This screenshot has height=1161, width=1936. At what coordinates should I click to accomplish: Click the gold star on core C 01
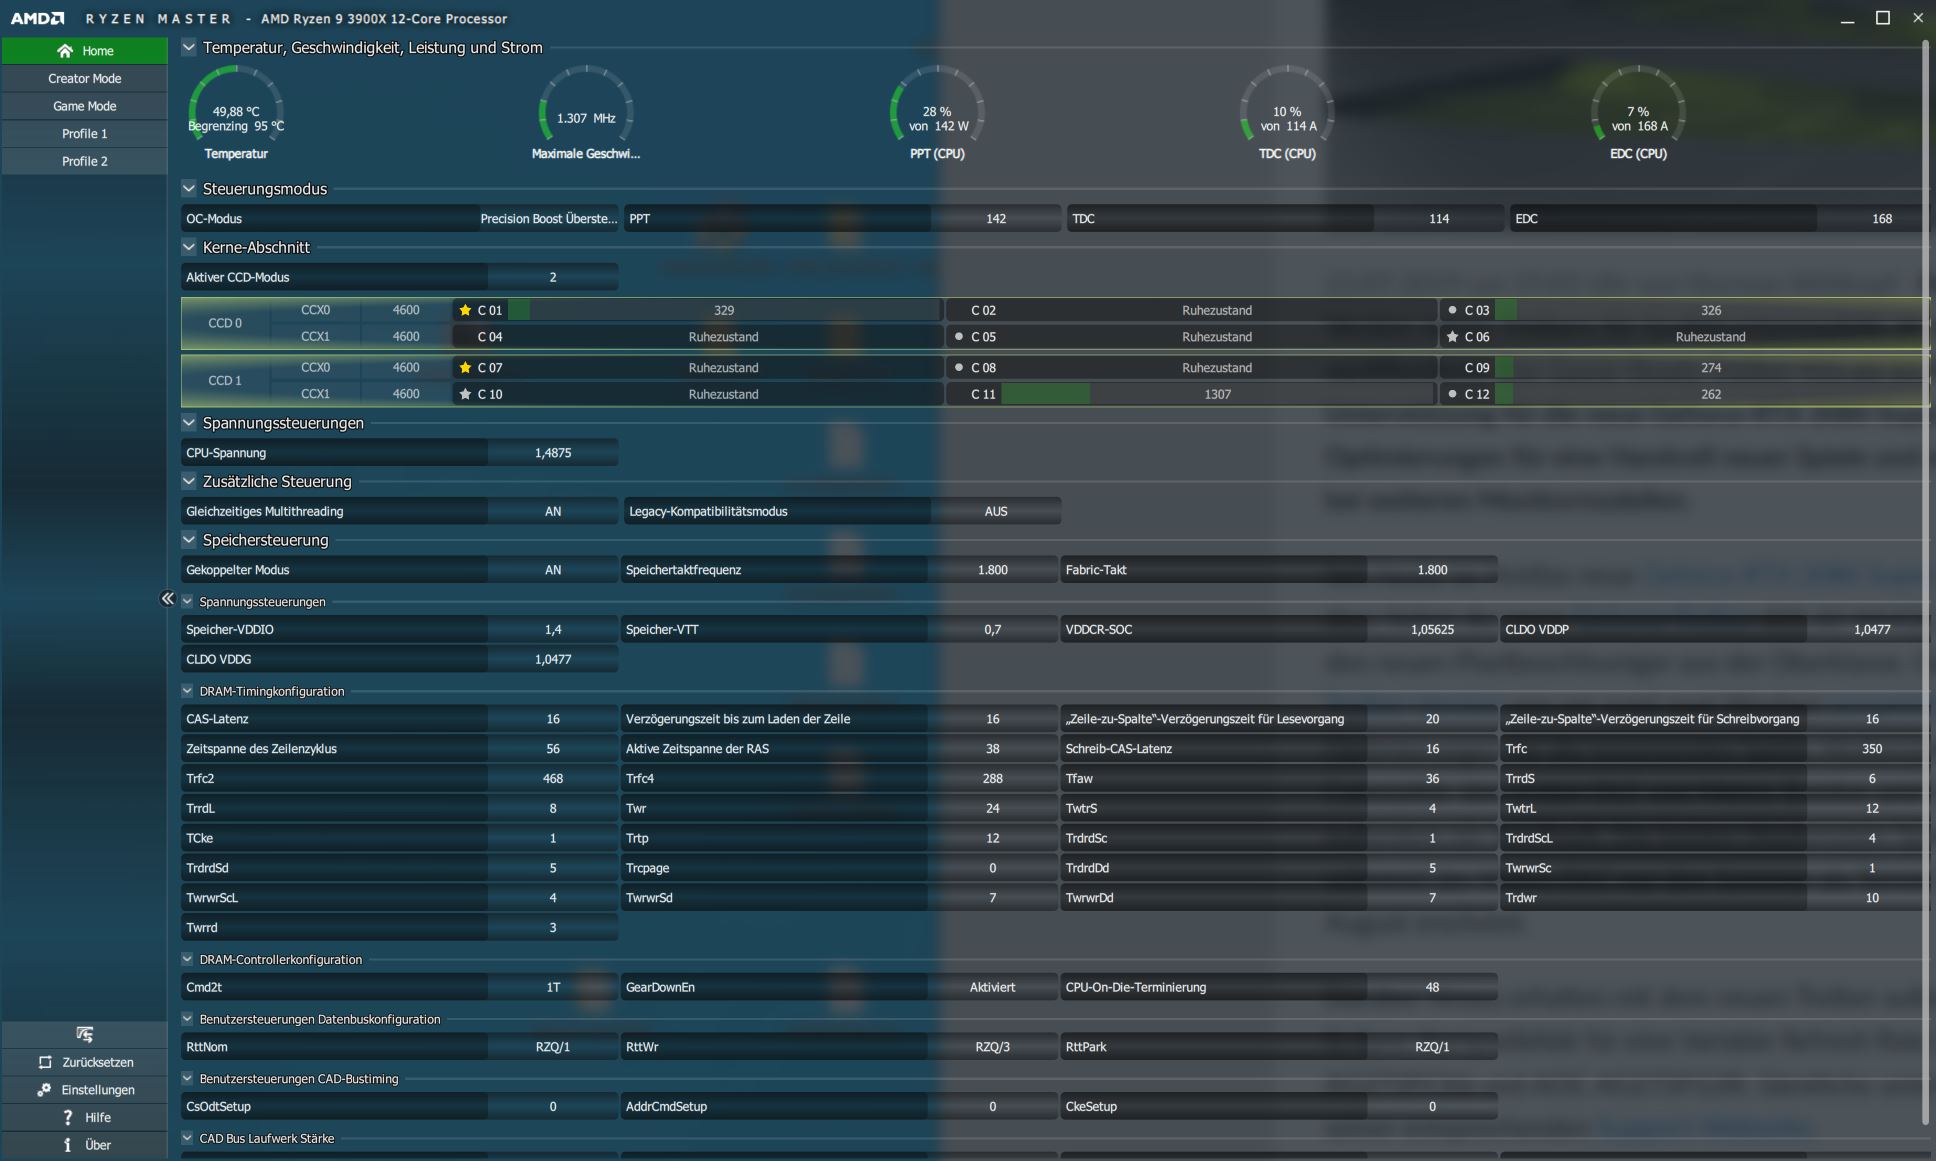465,310
